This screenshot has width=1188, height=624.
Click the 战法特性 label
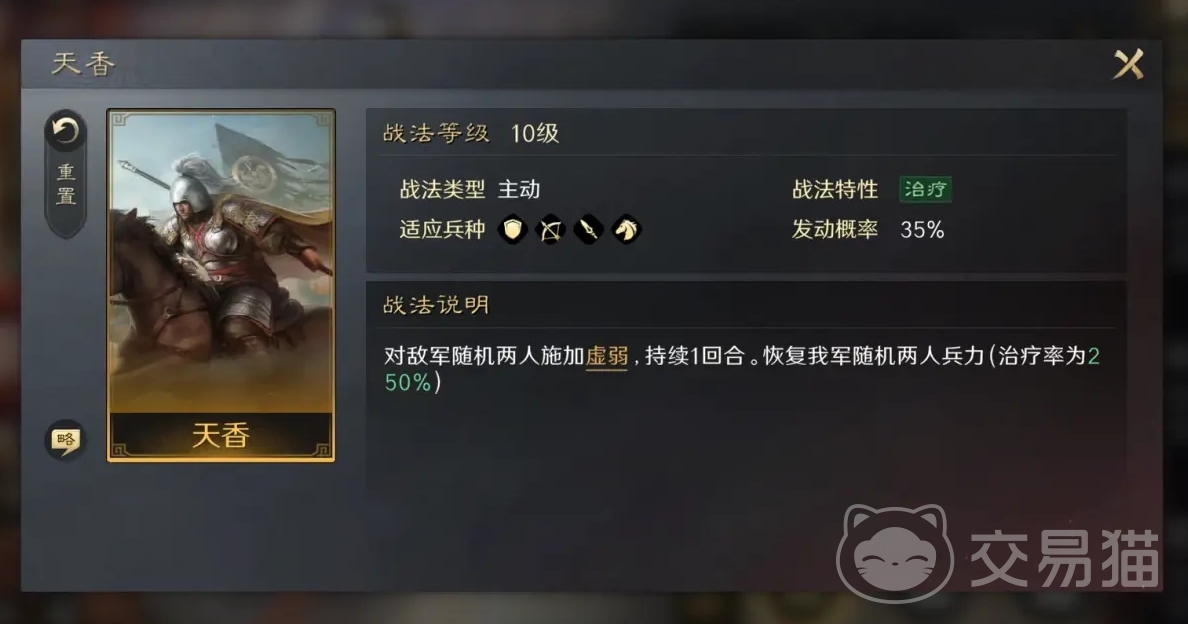point(835,189)
